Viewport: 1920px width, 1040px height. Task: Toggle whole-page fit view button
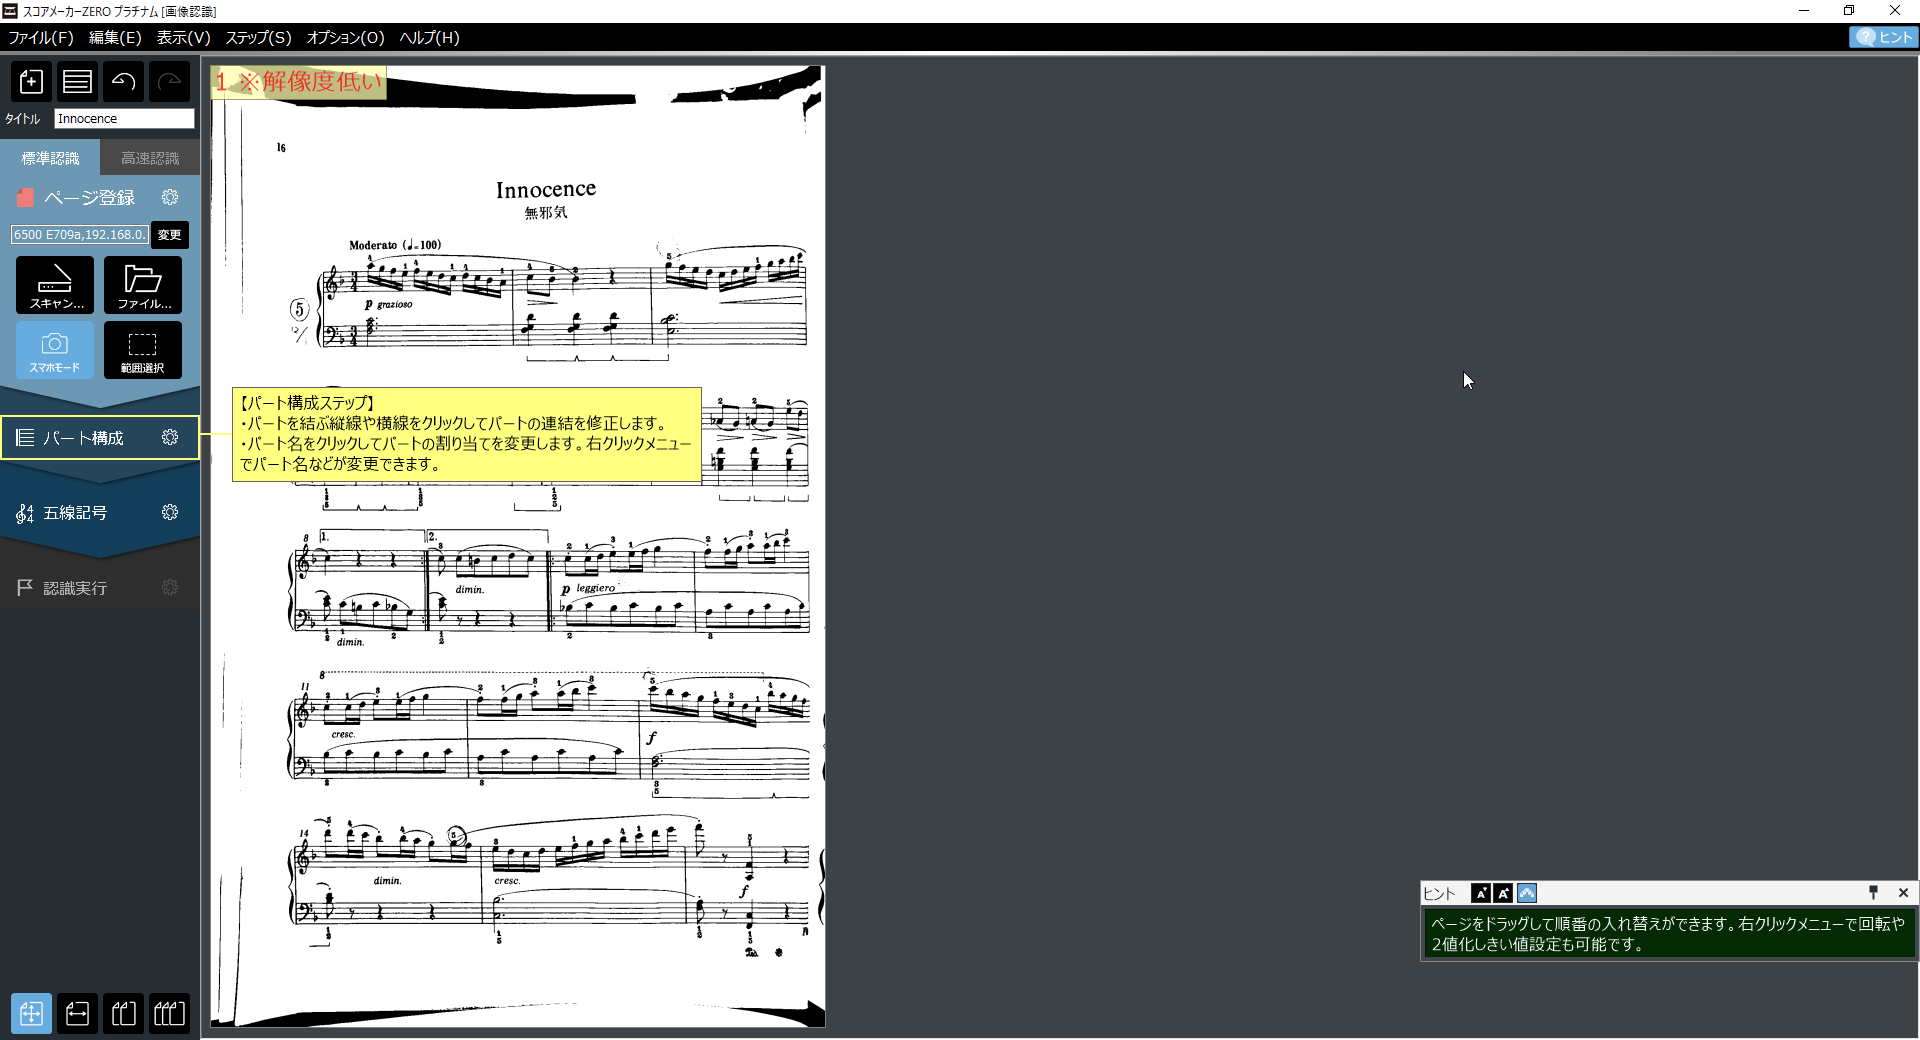tap(31, 1013)
